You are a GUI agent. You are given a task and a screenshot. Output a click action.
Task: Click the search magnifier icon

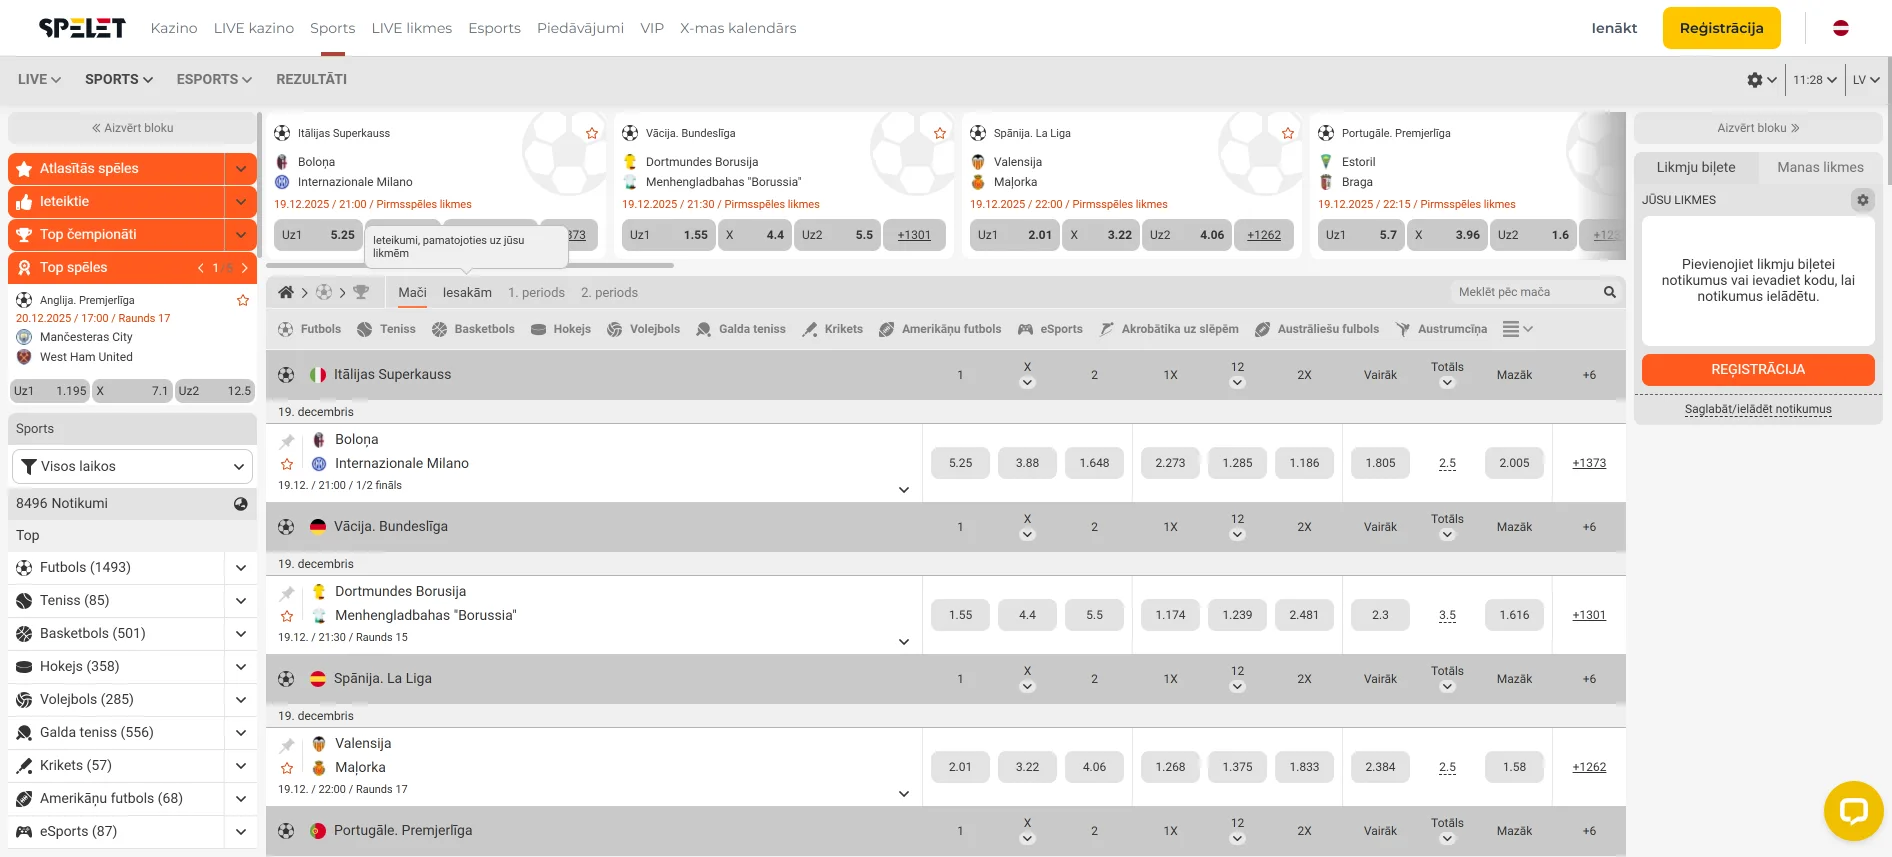(x=1610, y=292)
